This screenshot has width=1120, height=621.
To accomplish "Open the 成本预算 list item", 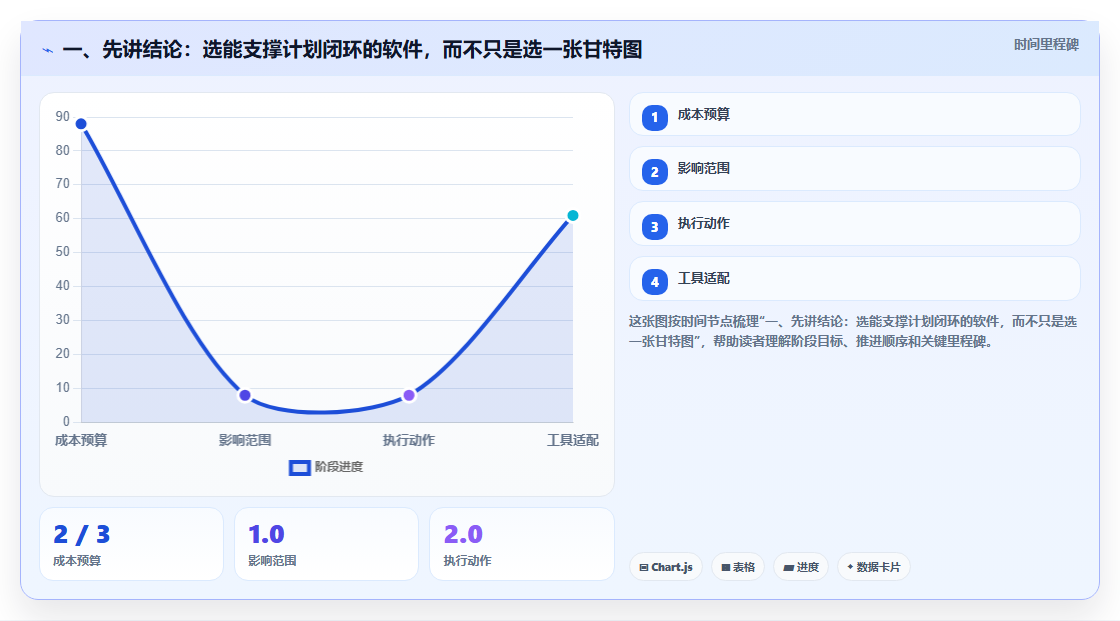I will pos(854,114).
